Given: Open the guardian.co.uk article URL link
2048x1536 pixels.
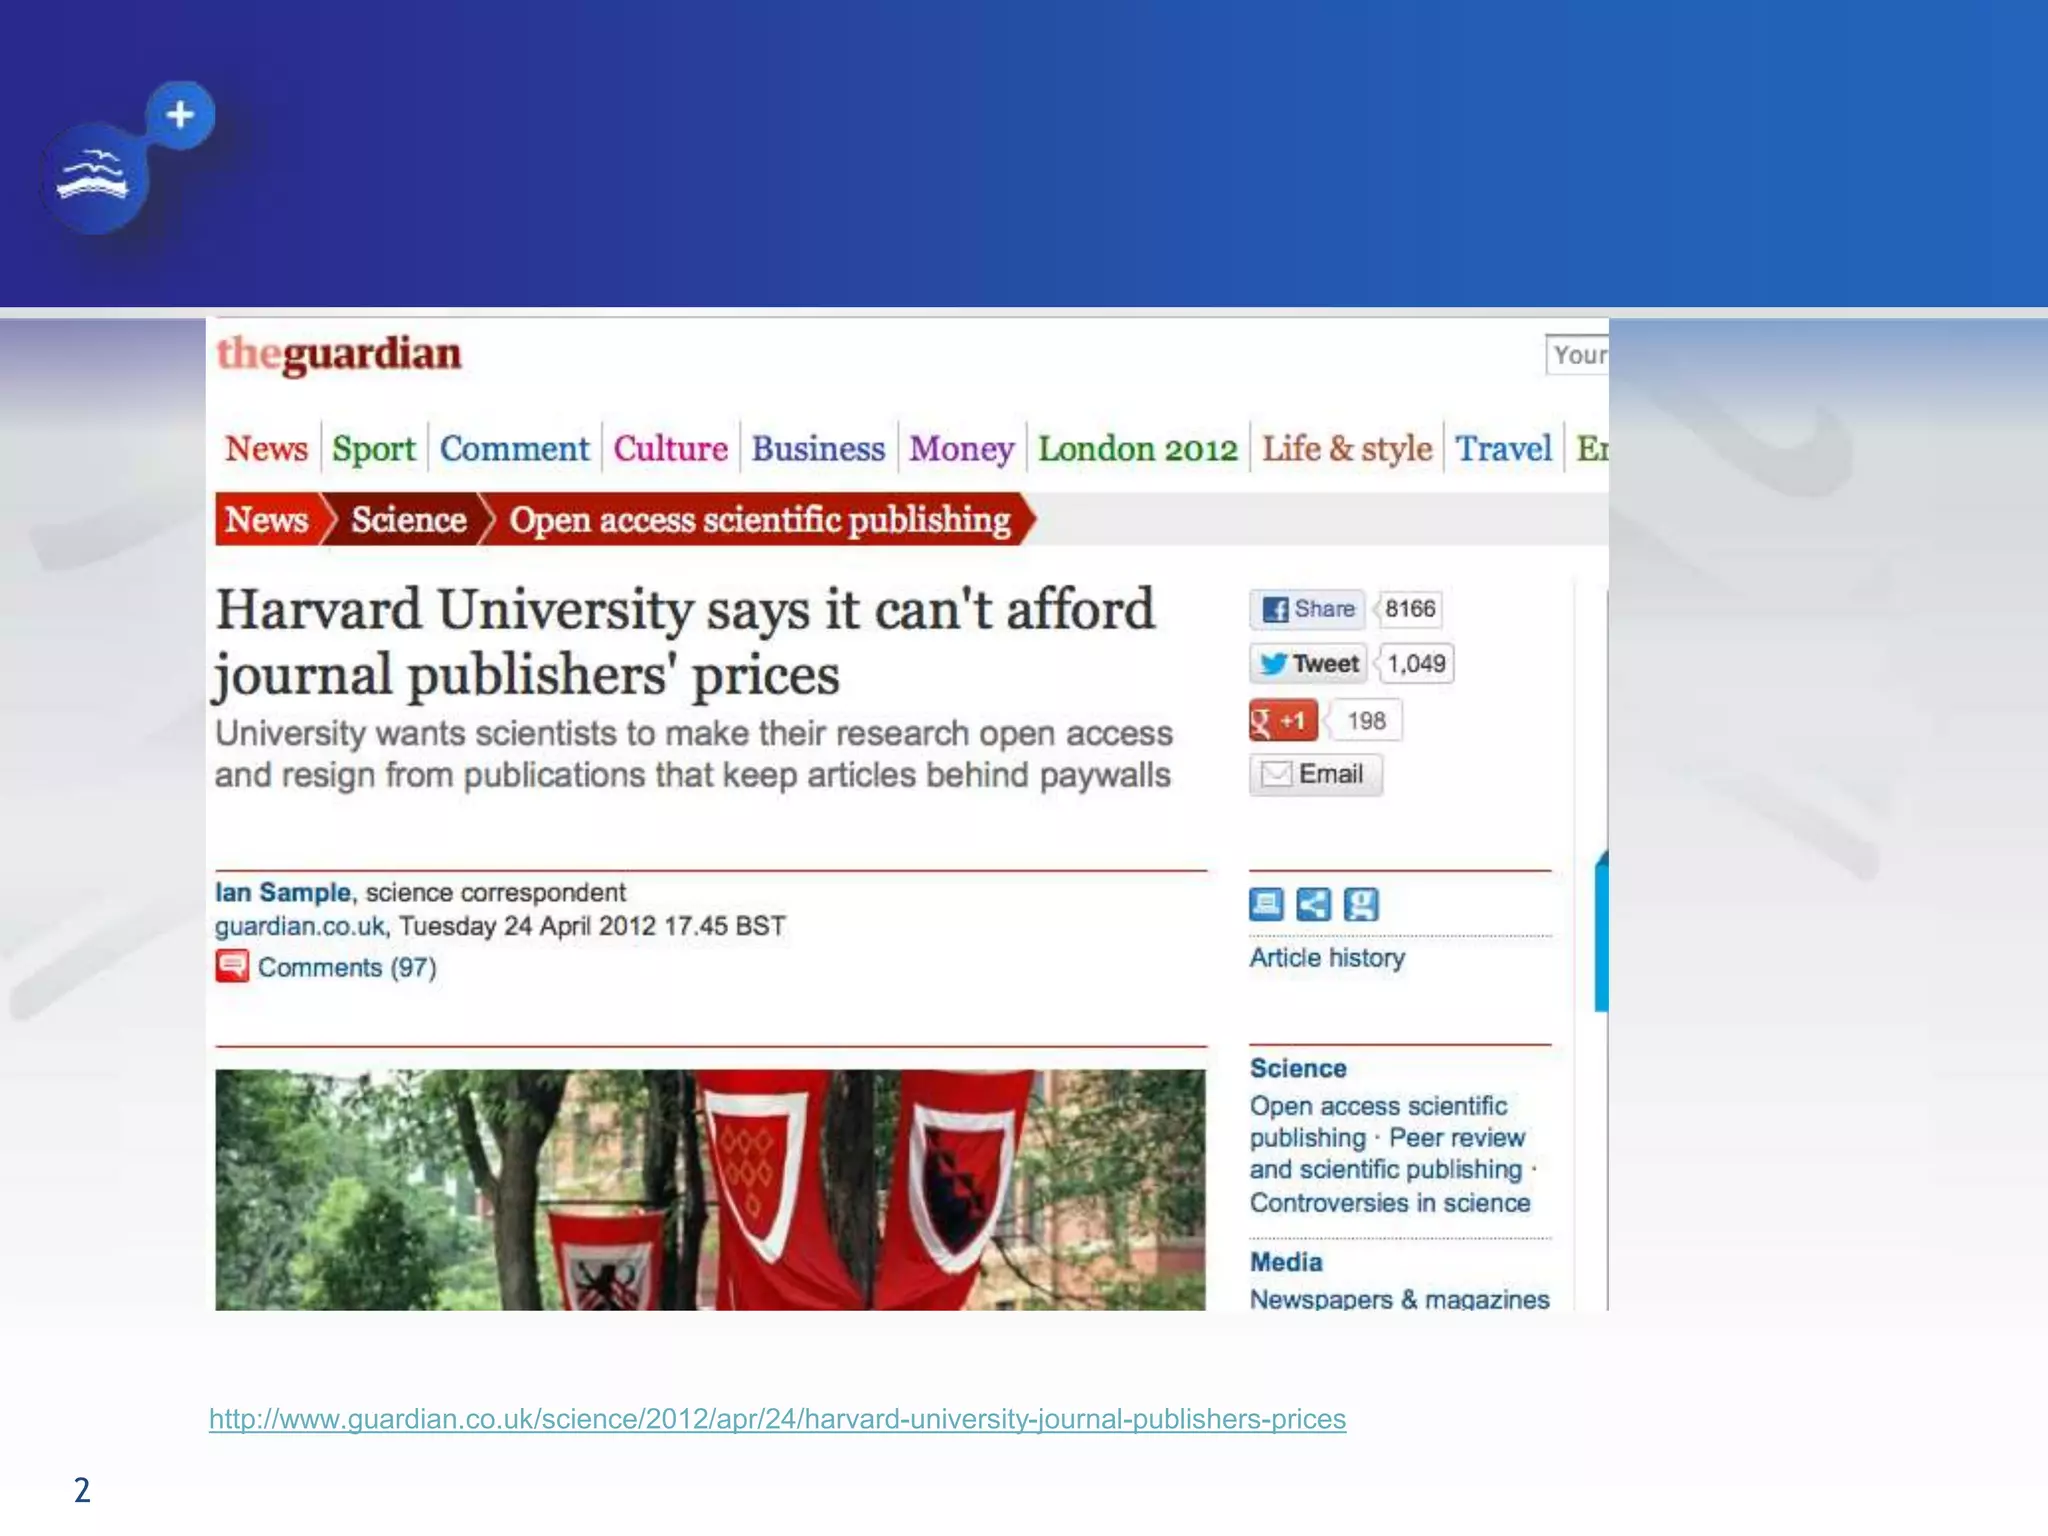Looking at the screenshot, I should 777,1419.
